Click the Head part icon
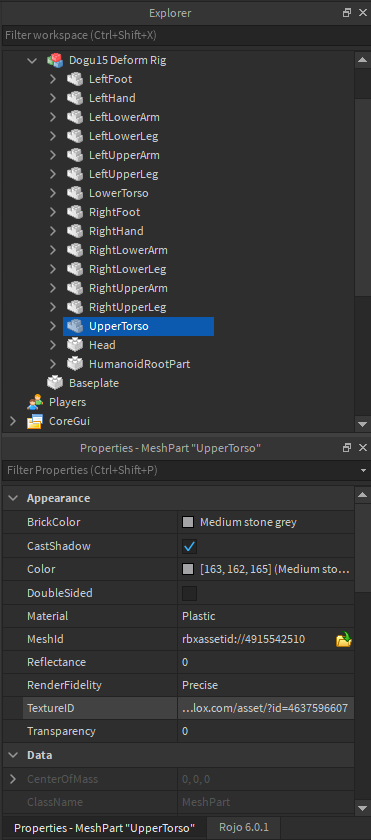 click(x=75, y=345)
